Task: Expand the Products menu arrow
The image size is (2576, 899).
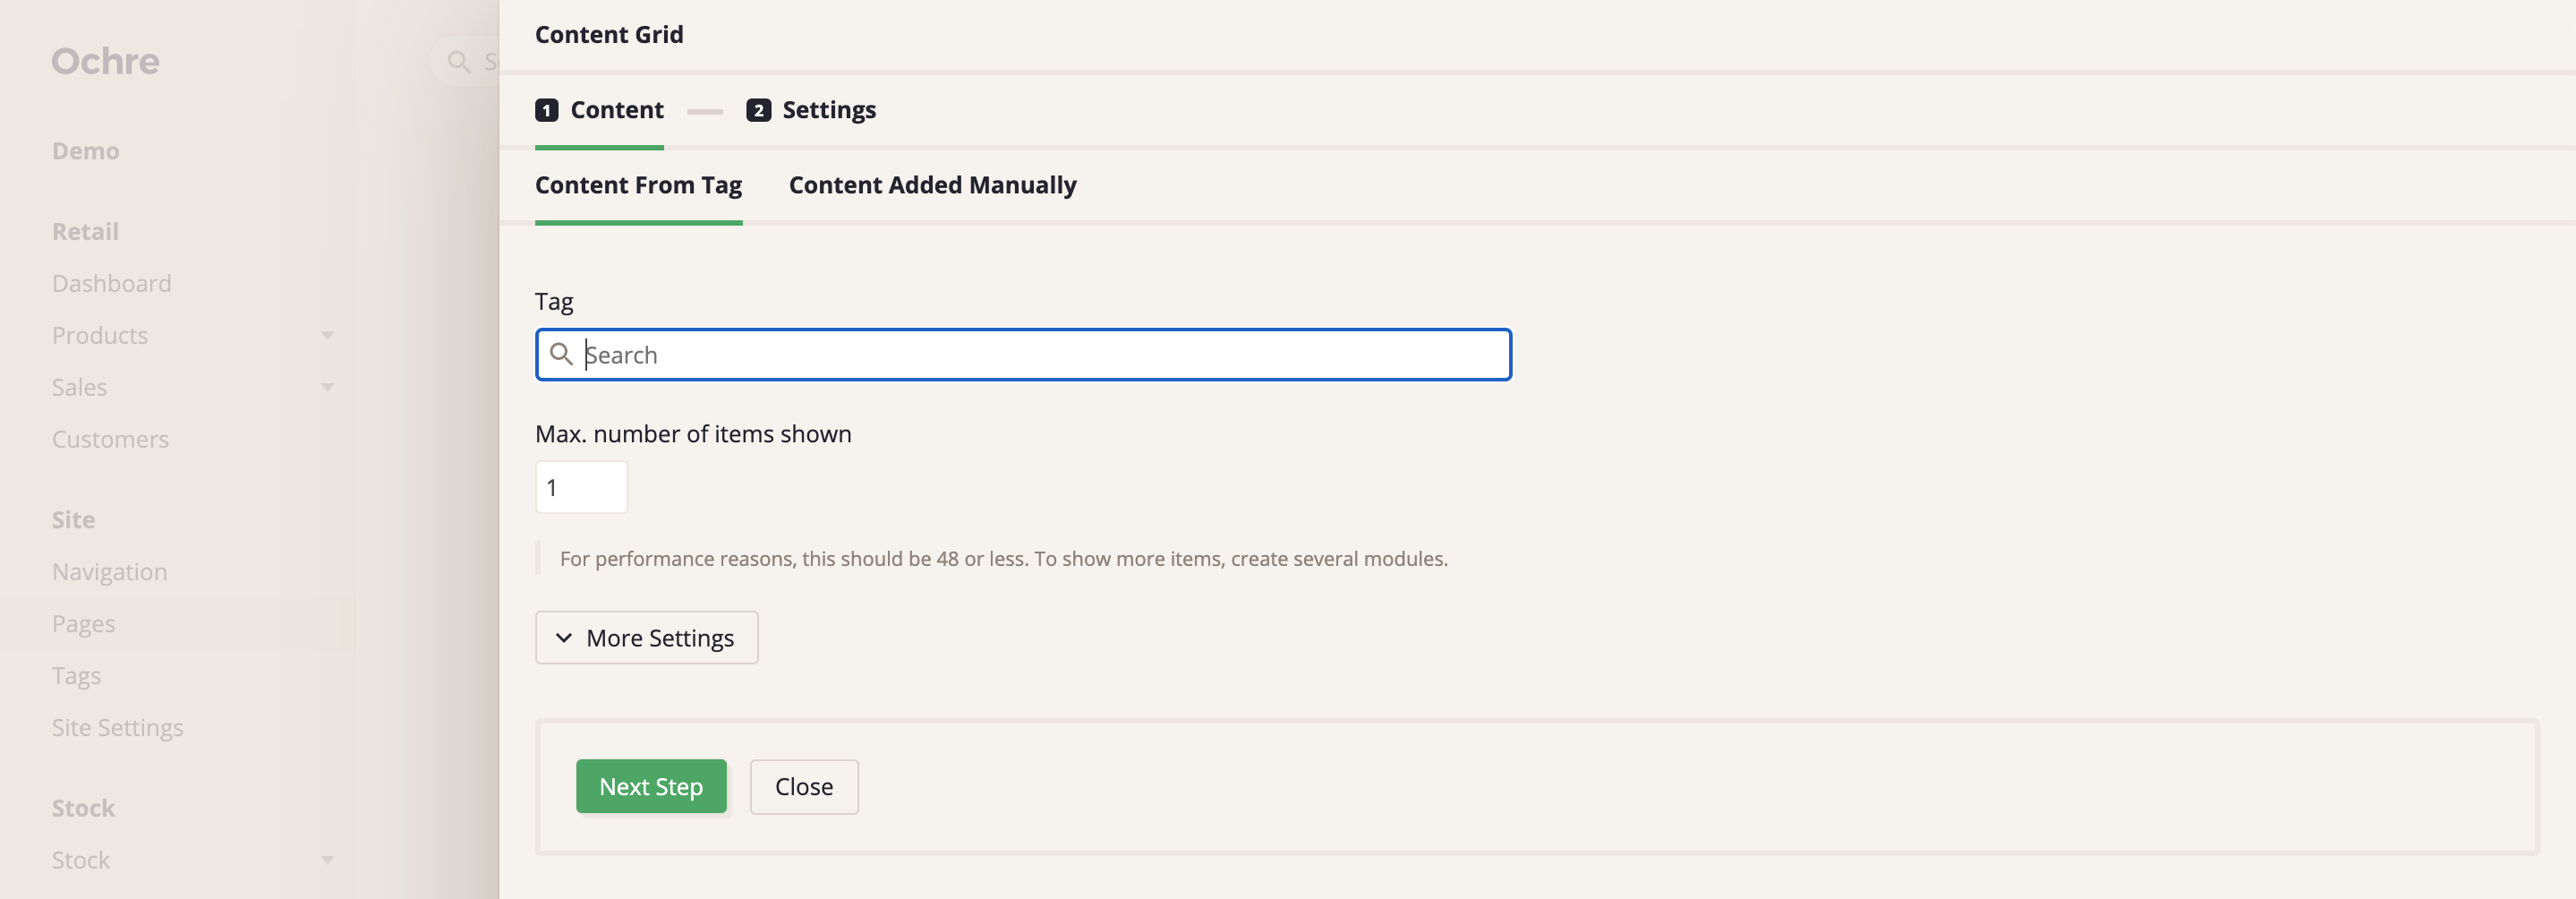Action: tap(327, 336)
